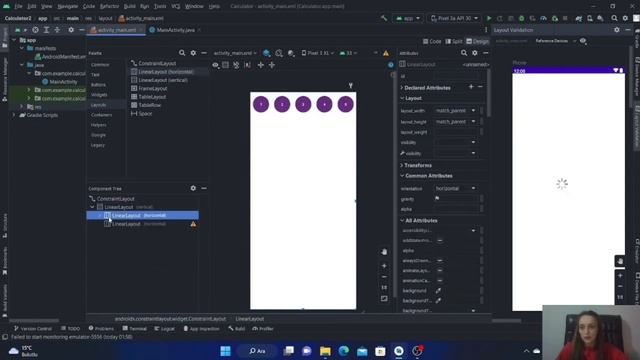Minimize the Palette panel

pos(204,53)
